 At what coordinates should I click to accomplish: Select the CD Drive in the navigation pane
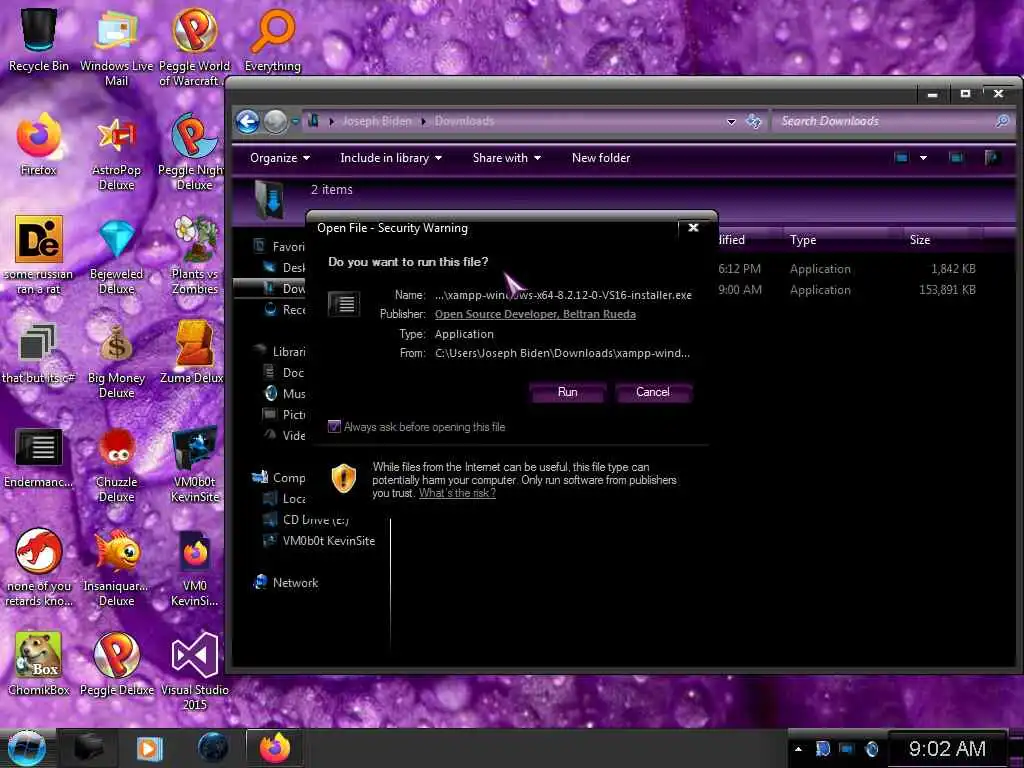(x=307, y=520)
